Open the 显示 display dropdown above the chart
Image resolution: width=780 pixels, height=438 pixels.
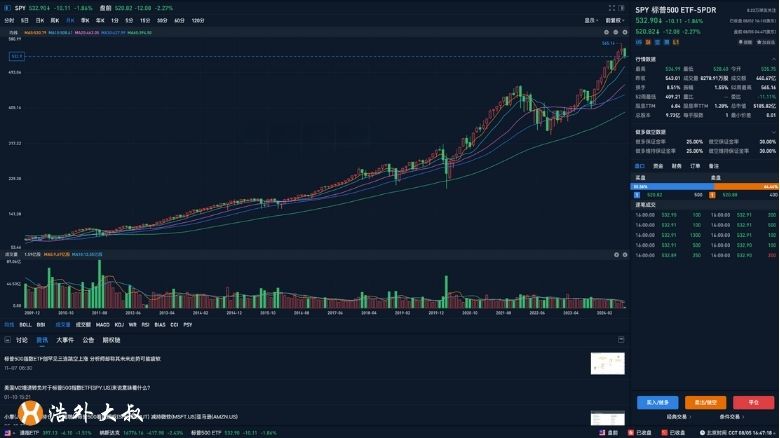(x=591, y=20)
